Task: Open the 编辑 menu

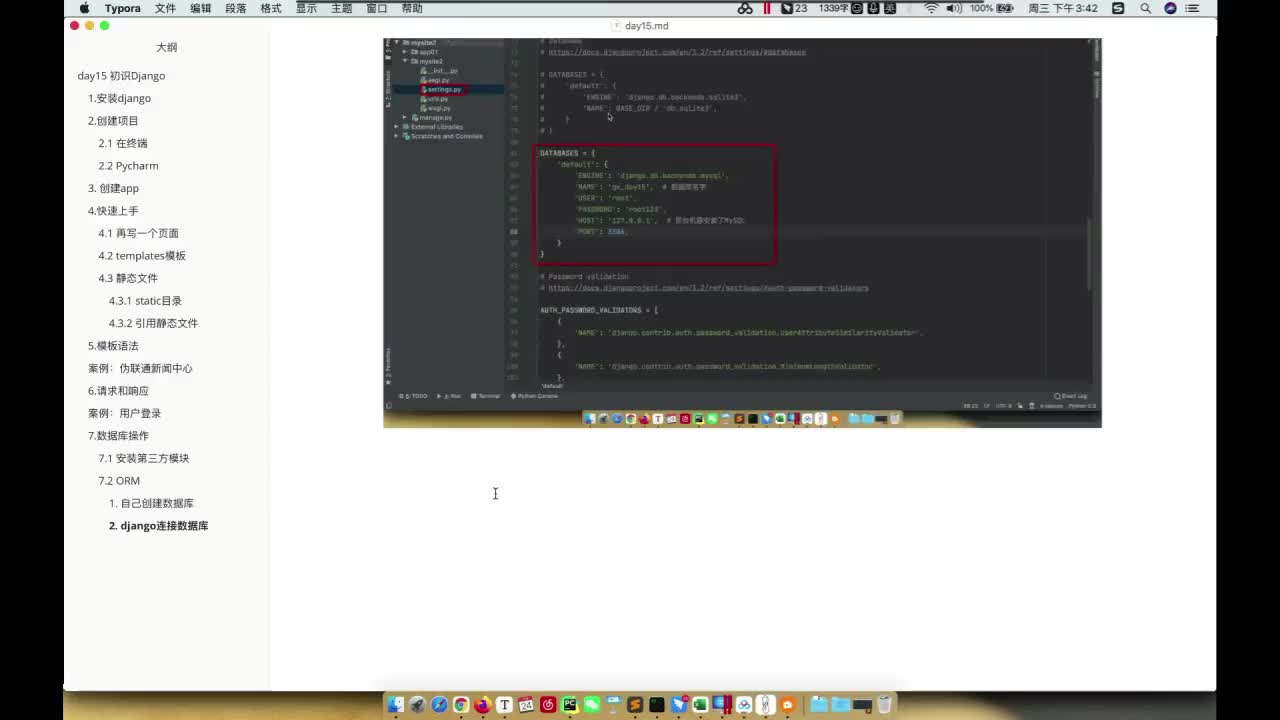Action: coord(200,8)
